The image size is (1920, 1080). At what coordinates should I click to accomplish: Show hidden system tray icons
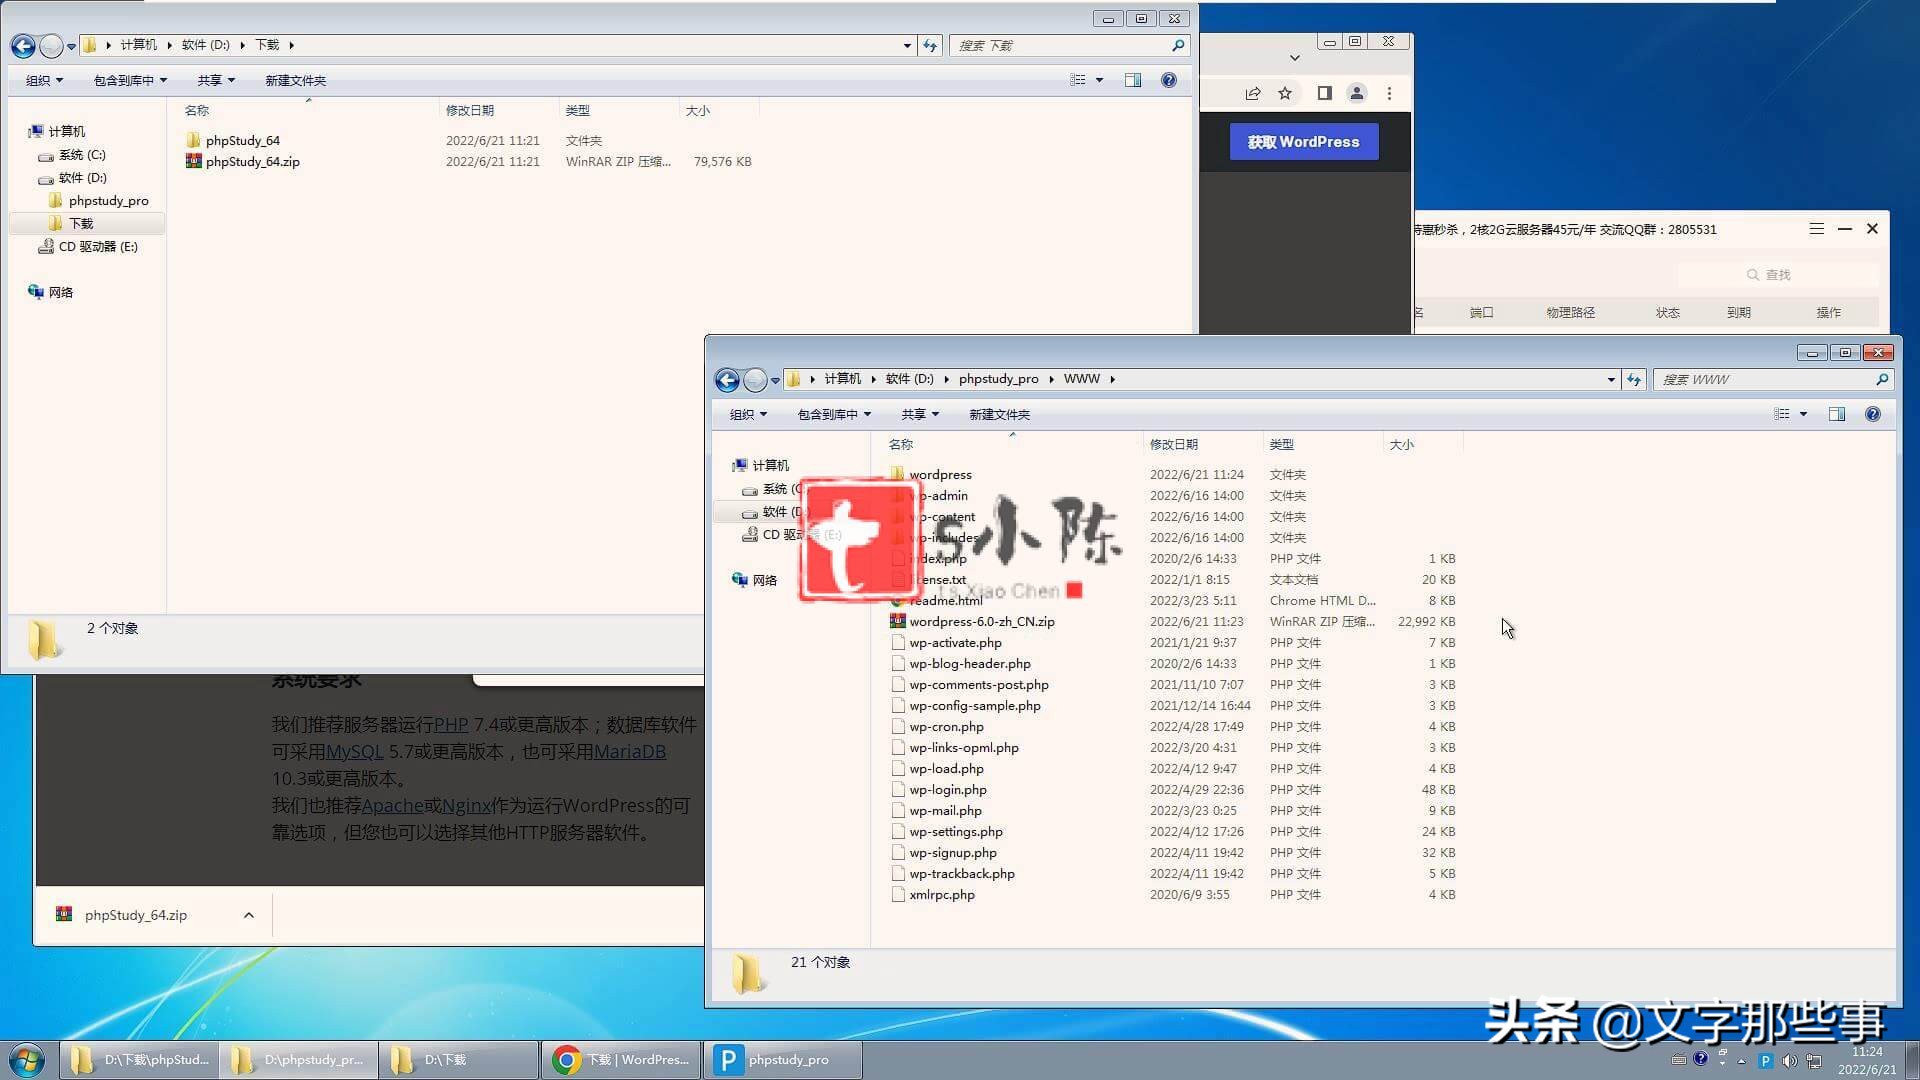(x=1741, y=1060)
